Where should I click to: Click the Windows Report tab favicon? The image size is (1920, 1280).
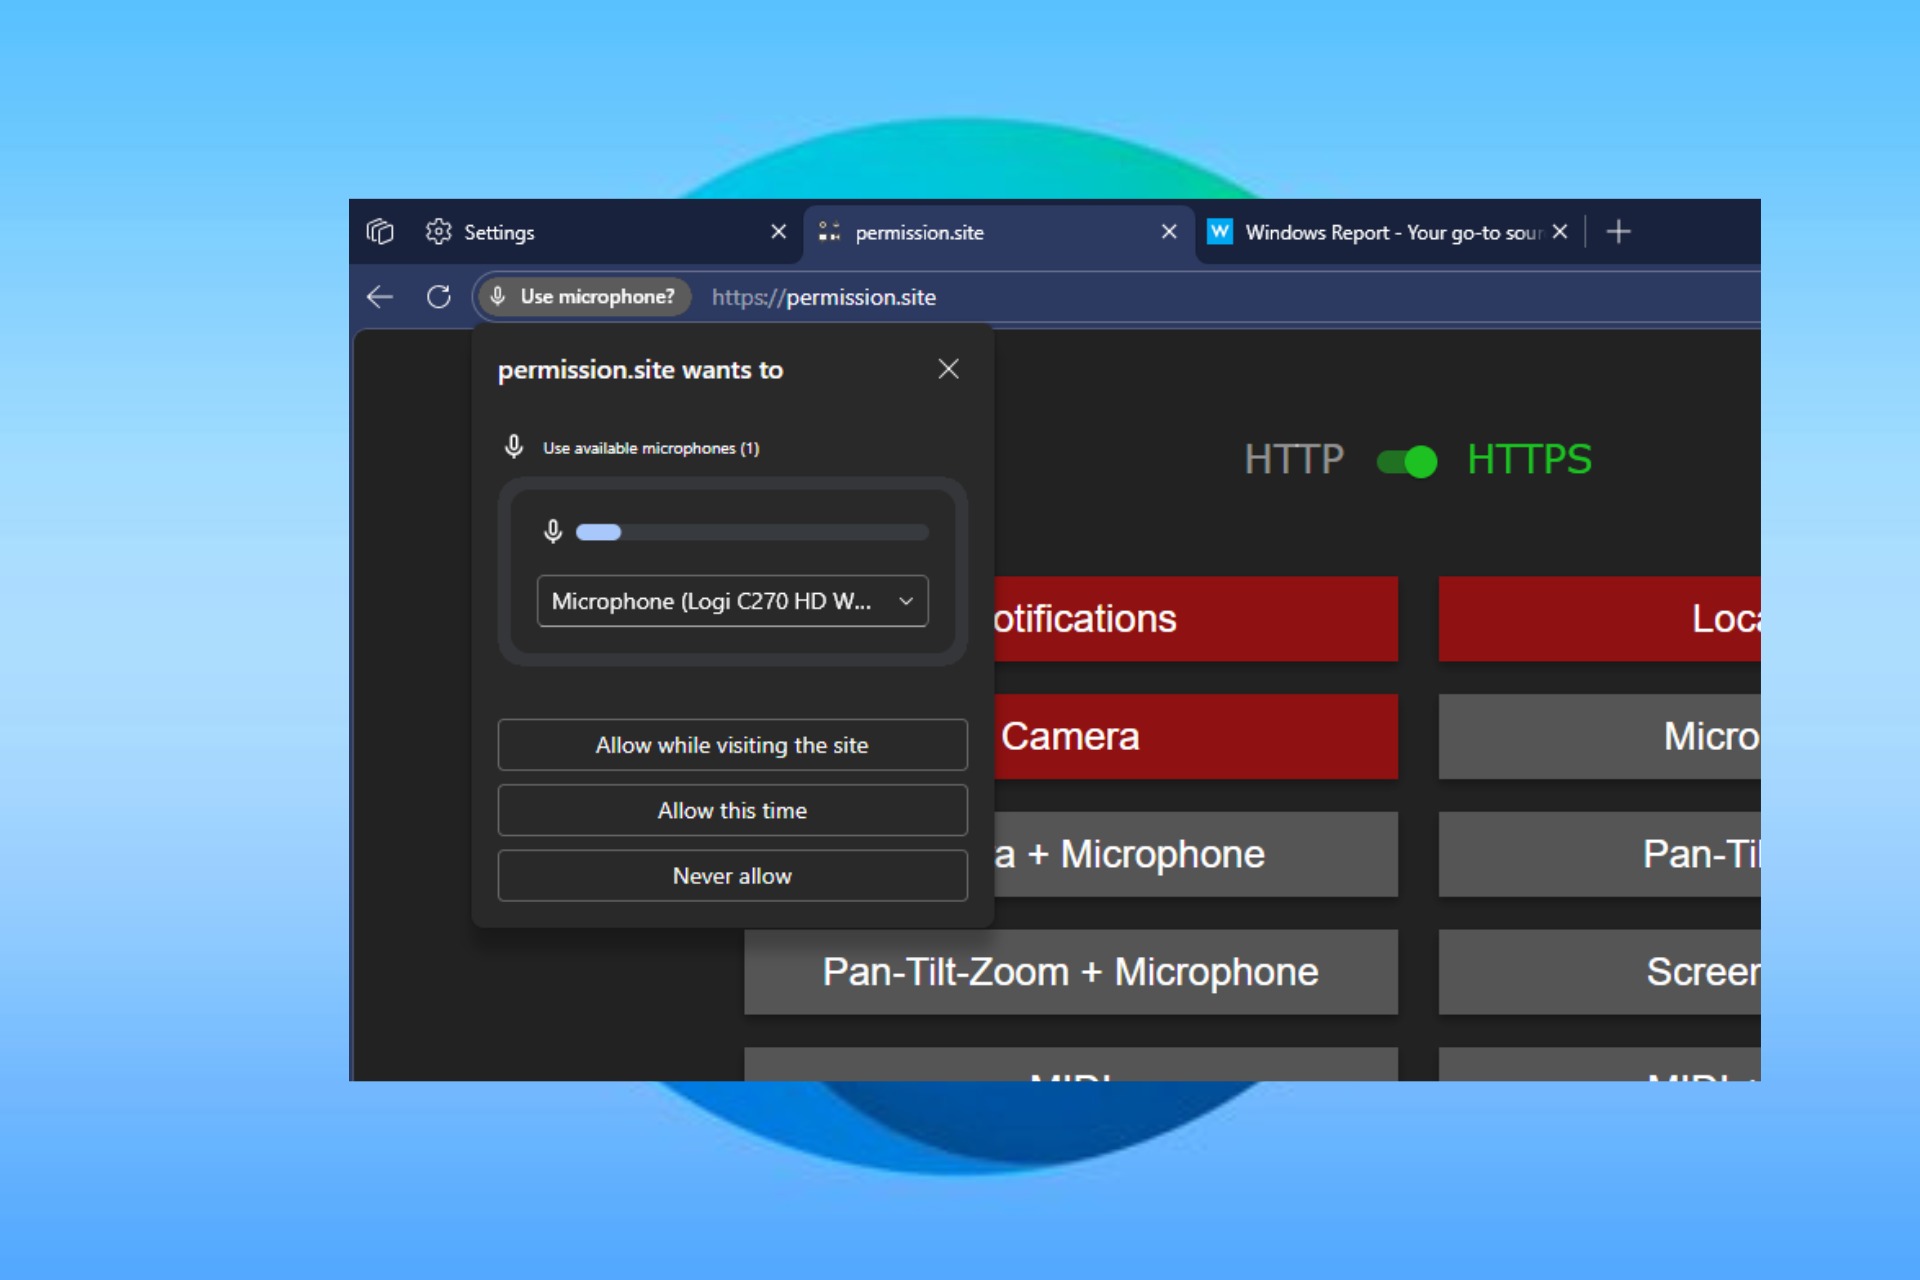1219,232
